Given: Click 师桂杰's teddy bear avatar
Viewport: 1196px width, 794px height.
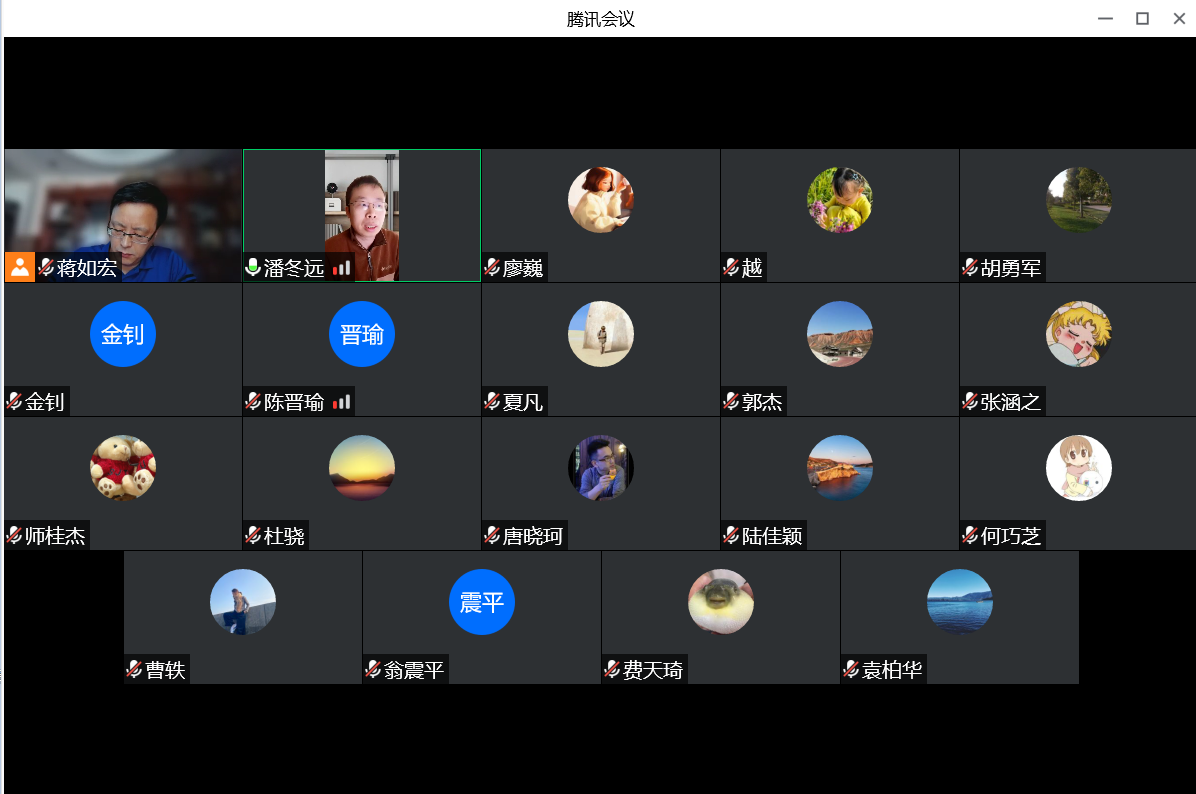Looking at the screenshot, I should pyautogui.click(x=123, y=468).
